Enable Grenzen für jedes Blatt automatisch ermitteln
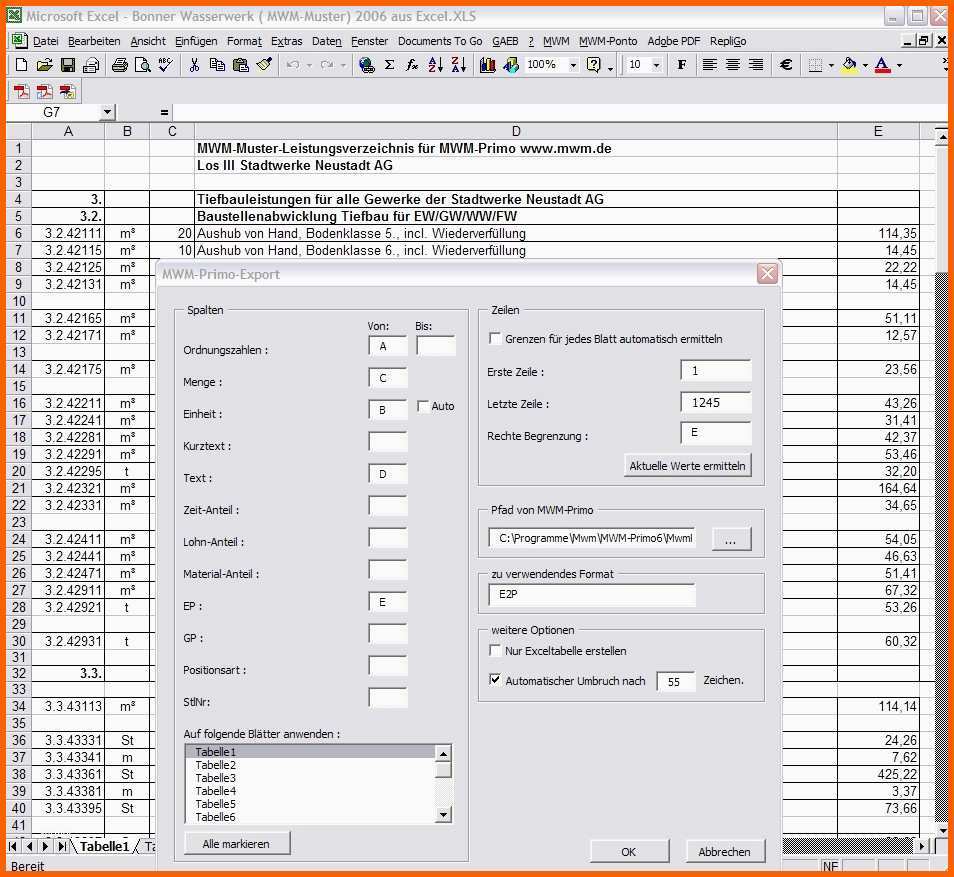This screenshot has height=877, width=954. (x=495, y=338)
